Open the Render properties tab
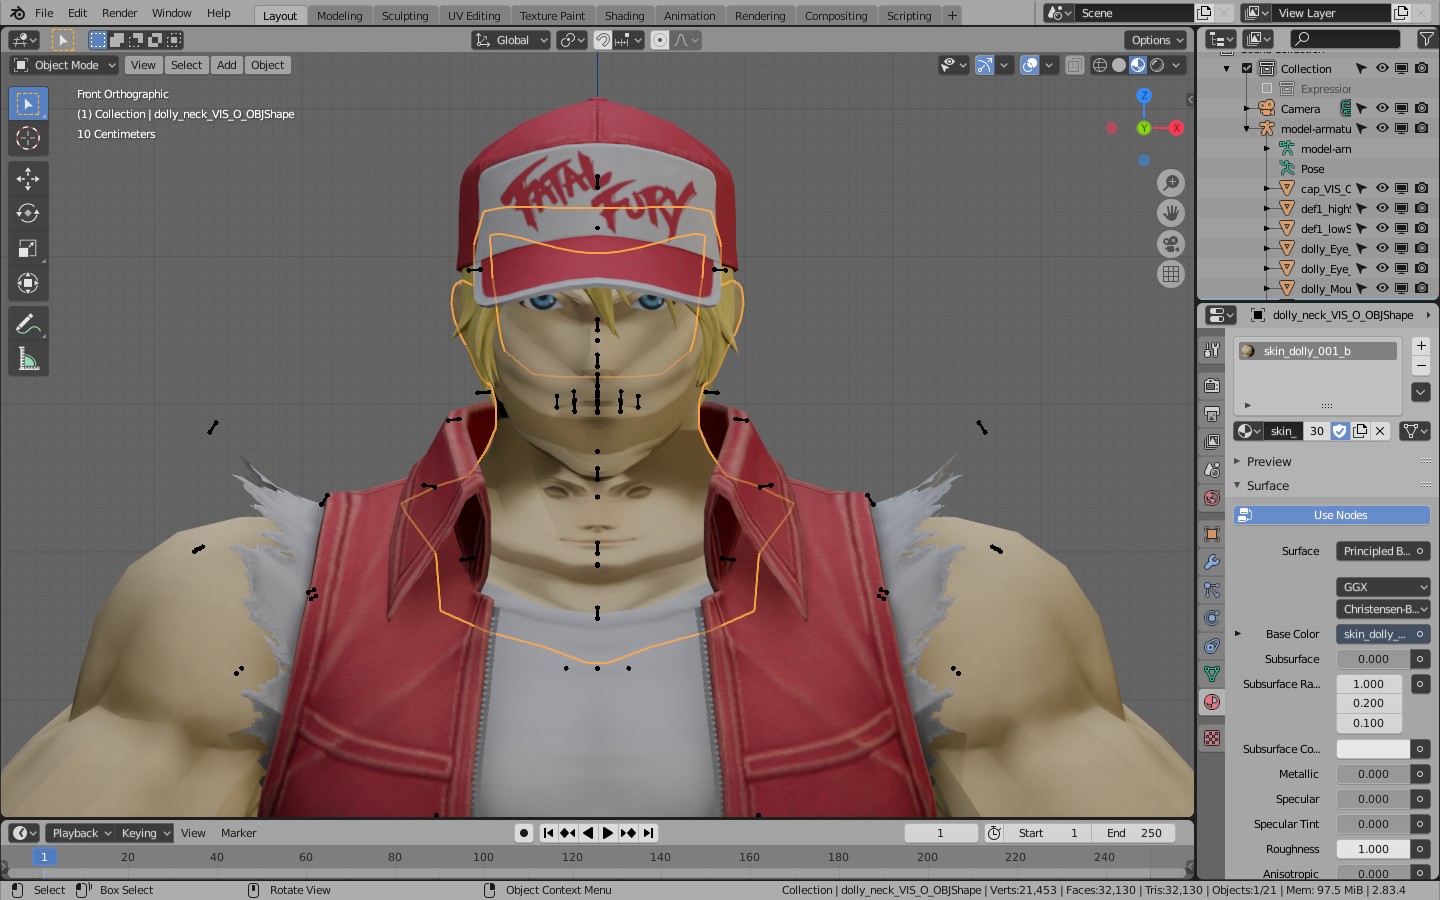 [1212, 385]
